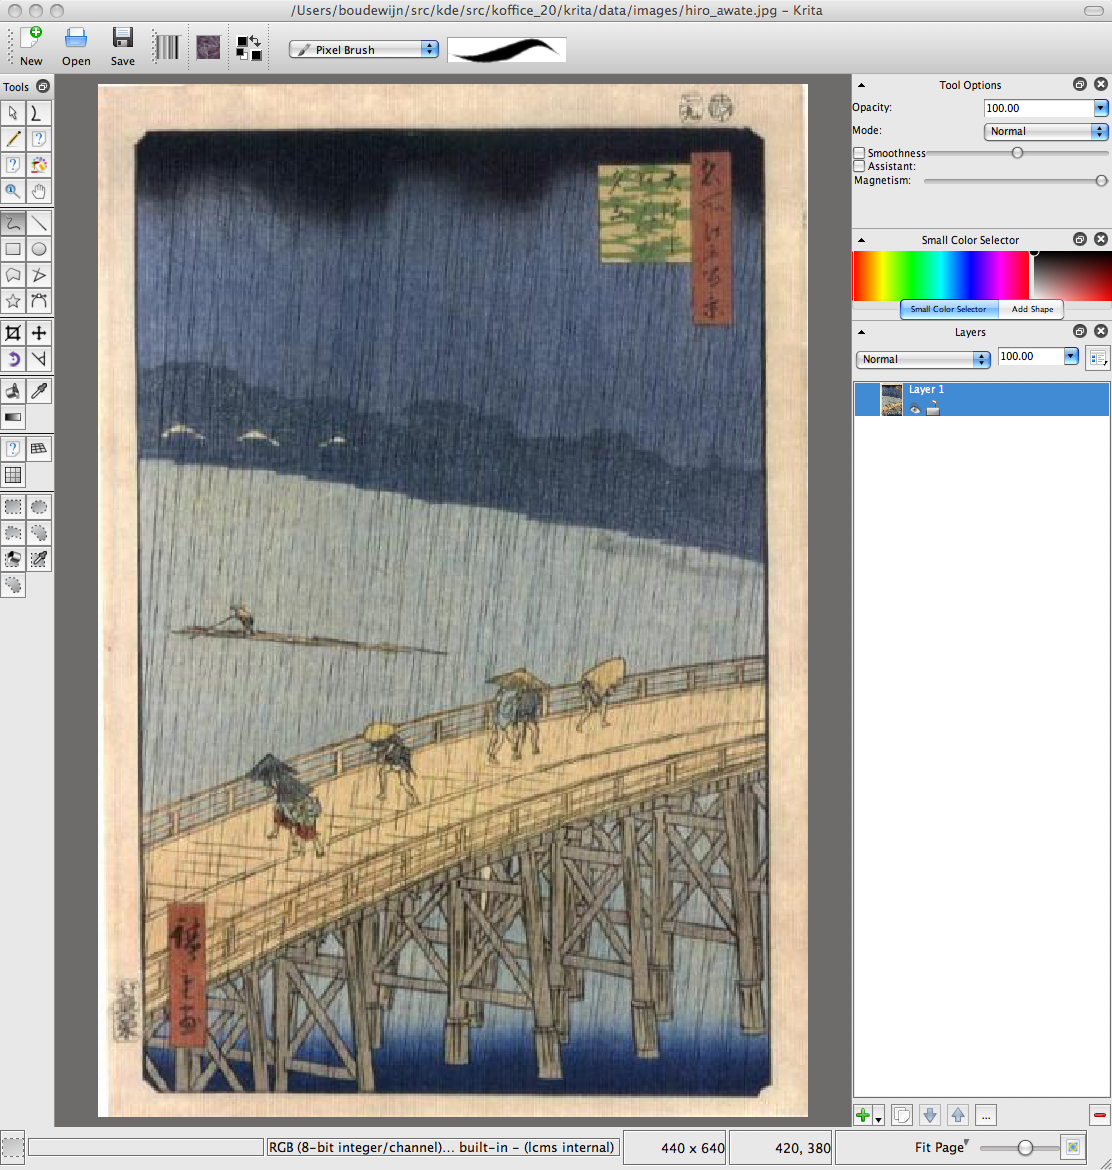Select the zoom magnifier tool
1112x1170 pixels.
click(13, 191)
